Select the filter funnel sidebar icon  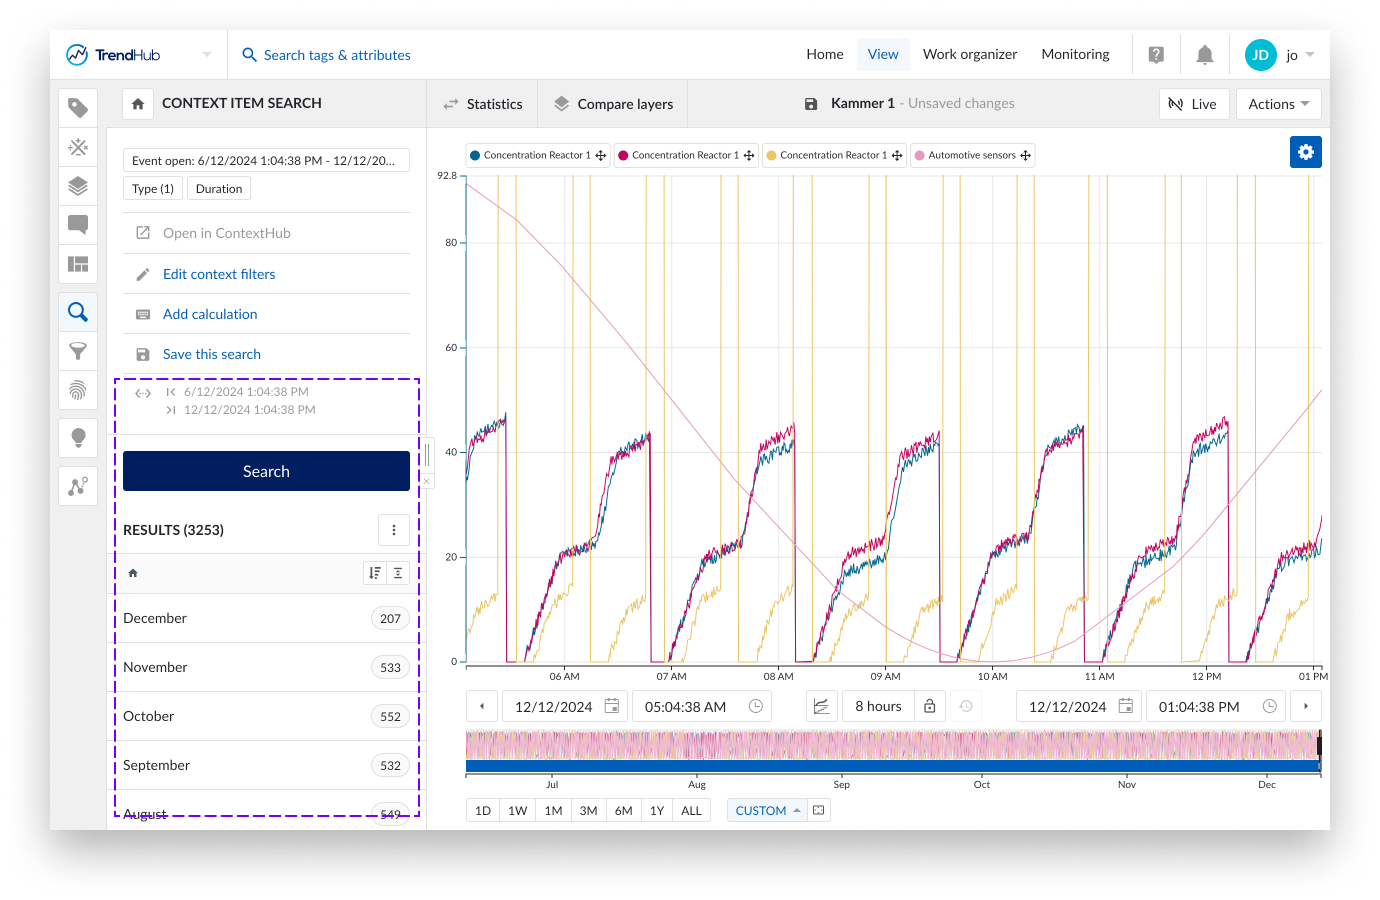click(x=78, y=351)
